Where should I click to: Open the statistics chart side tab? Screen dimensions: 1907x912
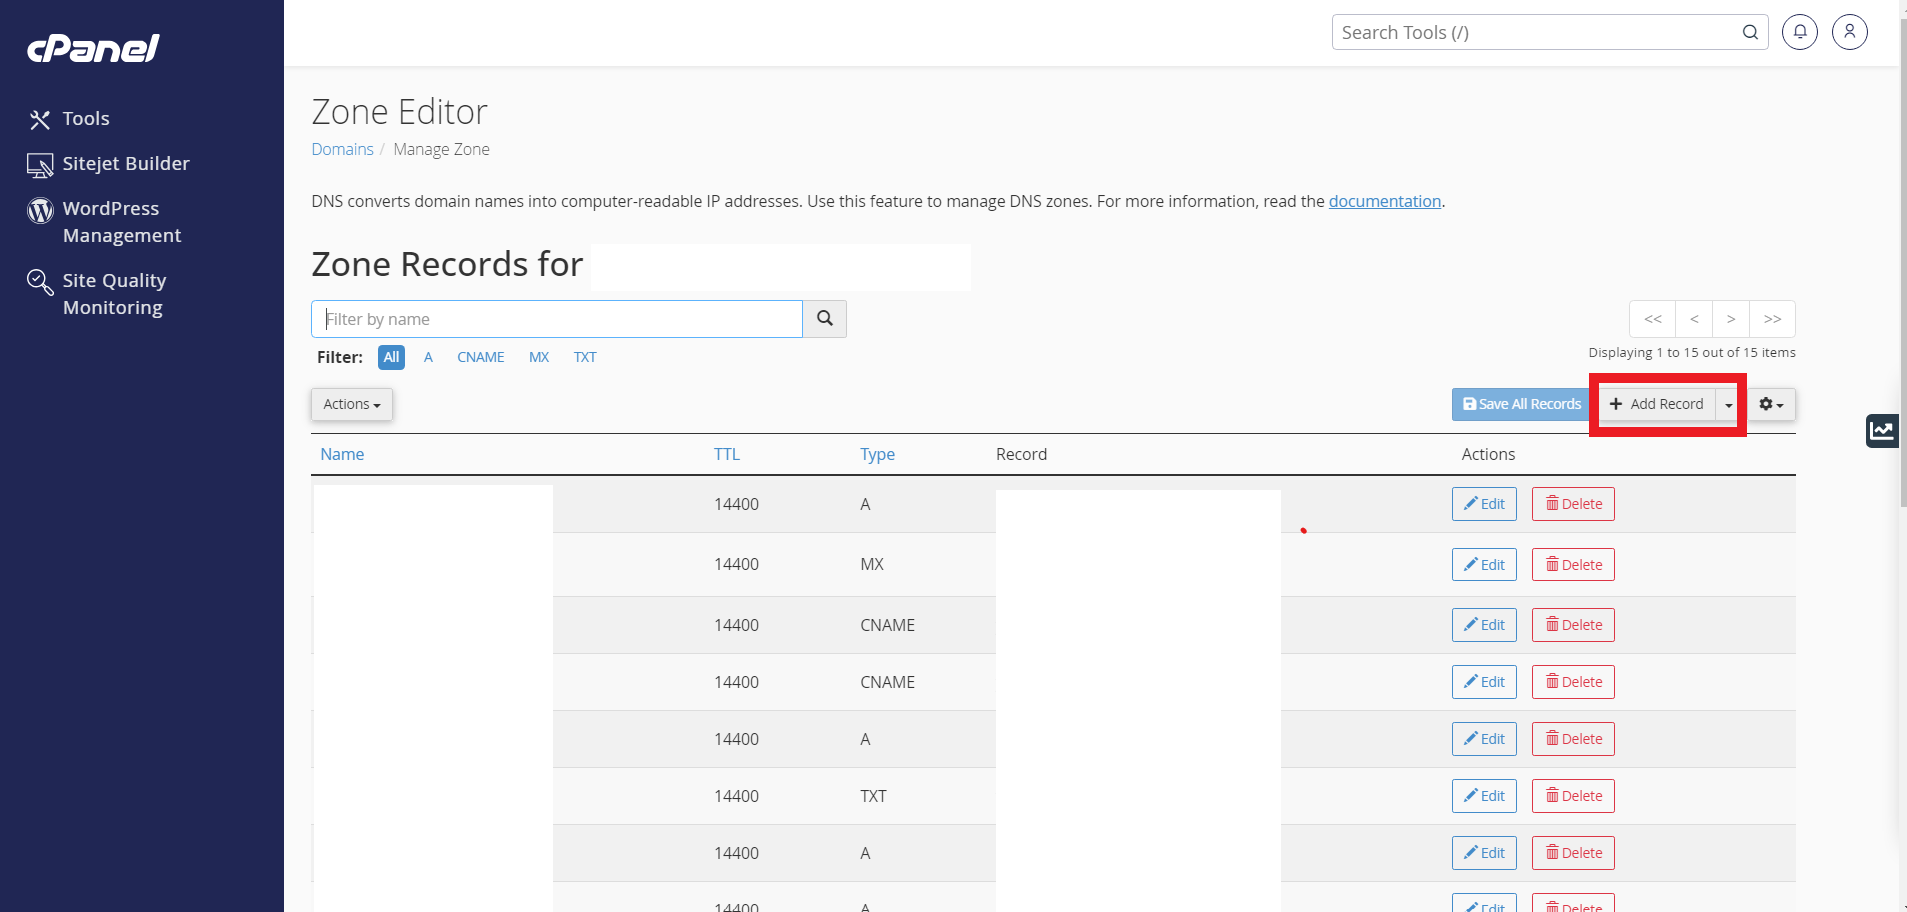[1882, 431]
